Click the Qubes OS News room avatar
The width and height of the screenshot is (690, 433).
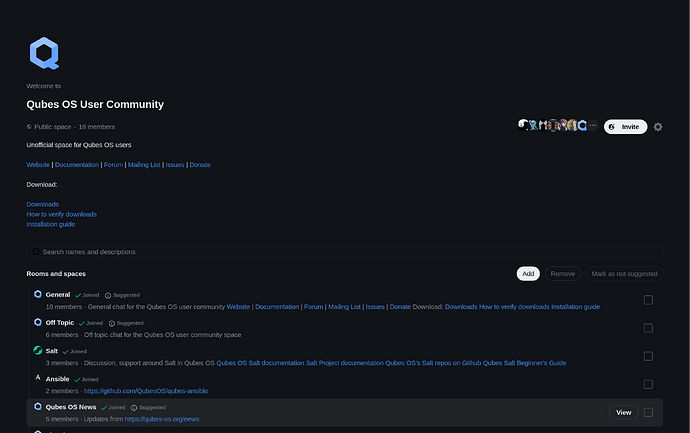click(37, 407)
